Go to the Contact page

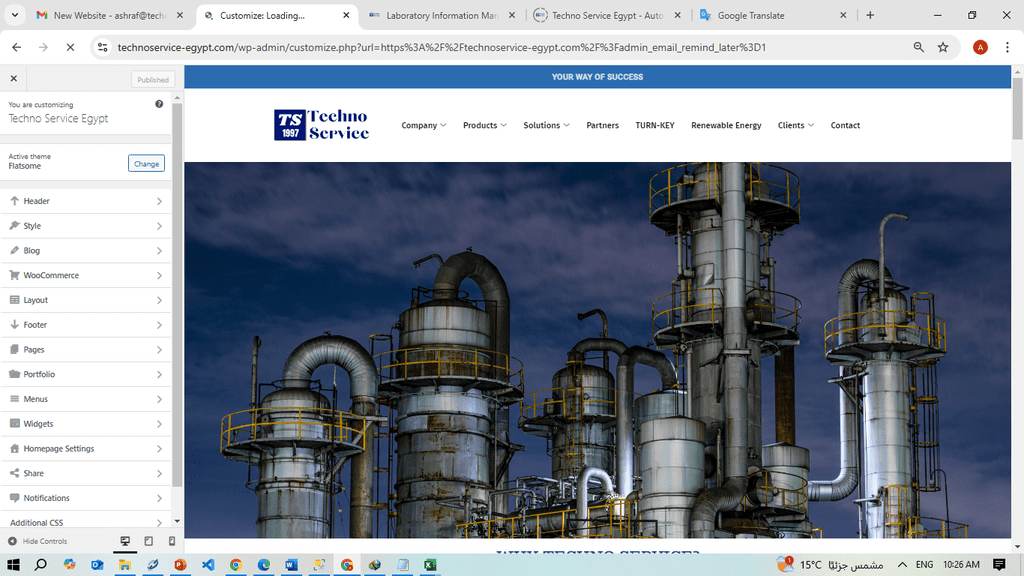click(x=845, y=125)
